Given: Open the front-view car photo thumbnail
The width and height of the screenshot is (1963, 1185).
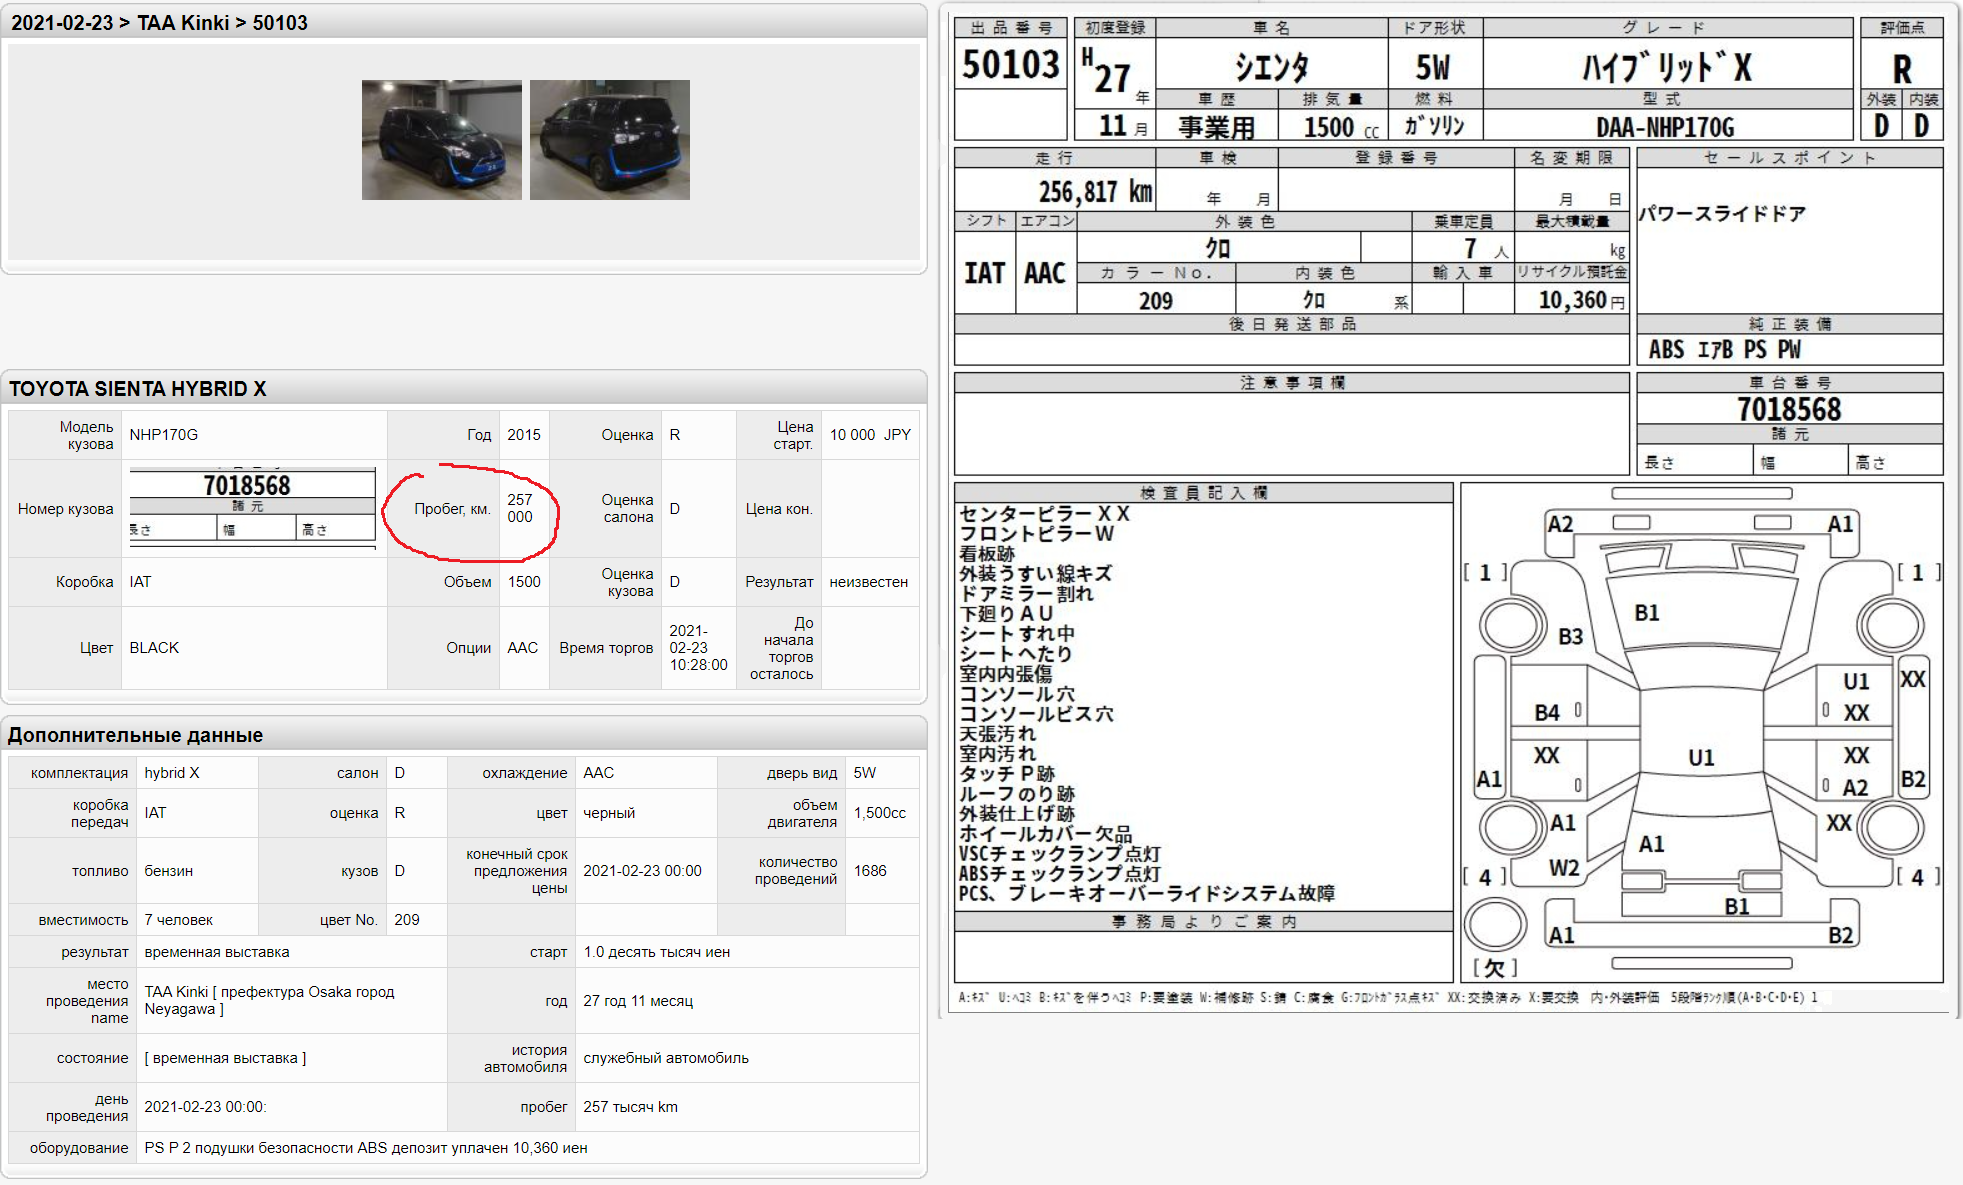Looking at the screenshot, I should pos(441,140).
